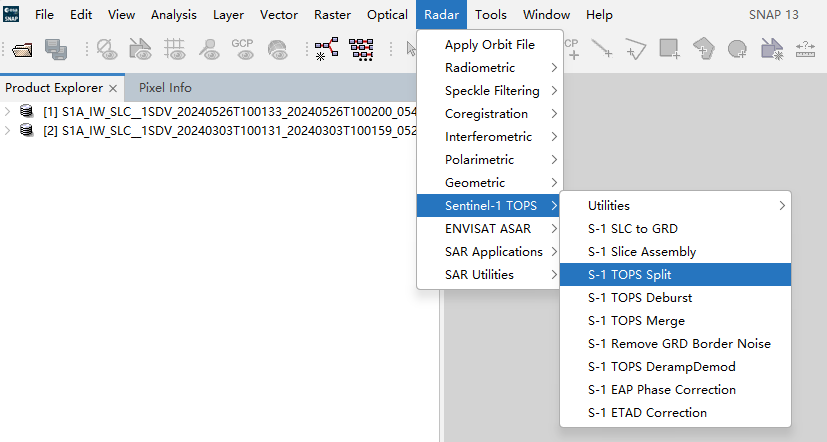This screenshot has width=827, height=442.
Task: Choose S-1 SLC to GRD
Action: click(676, 228)
